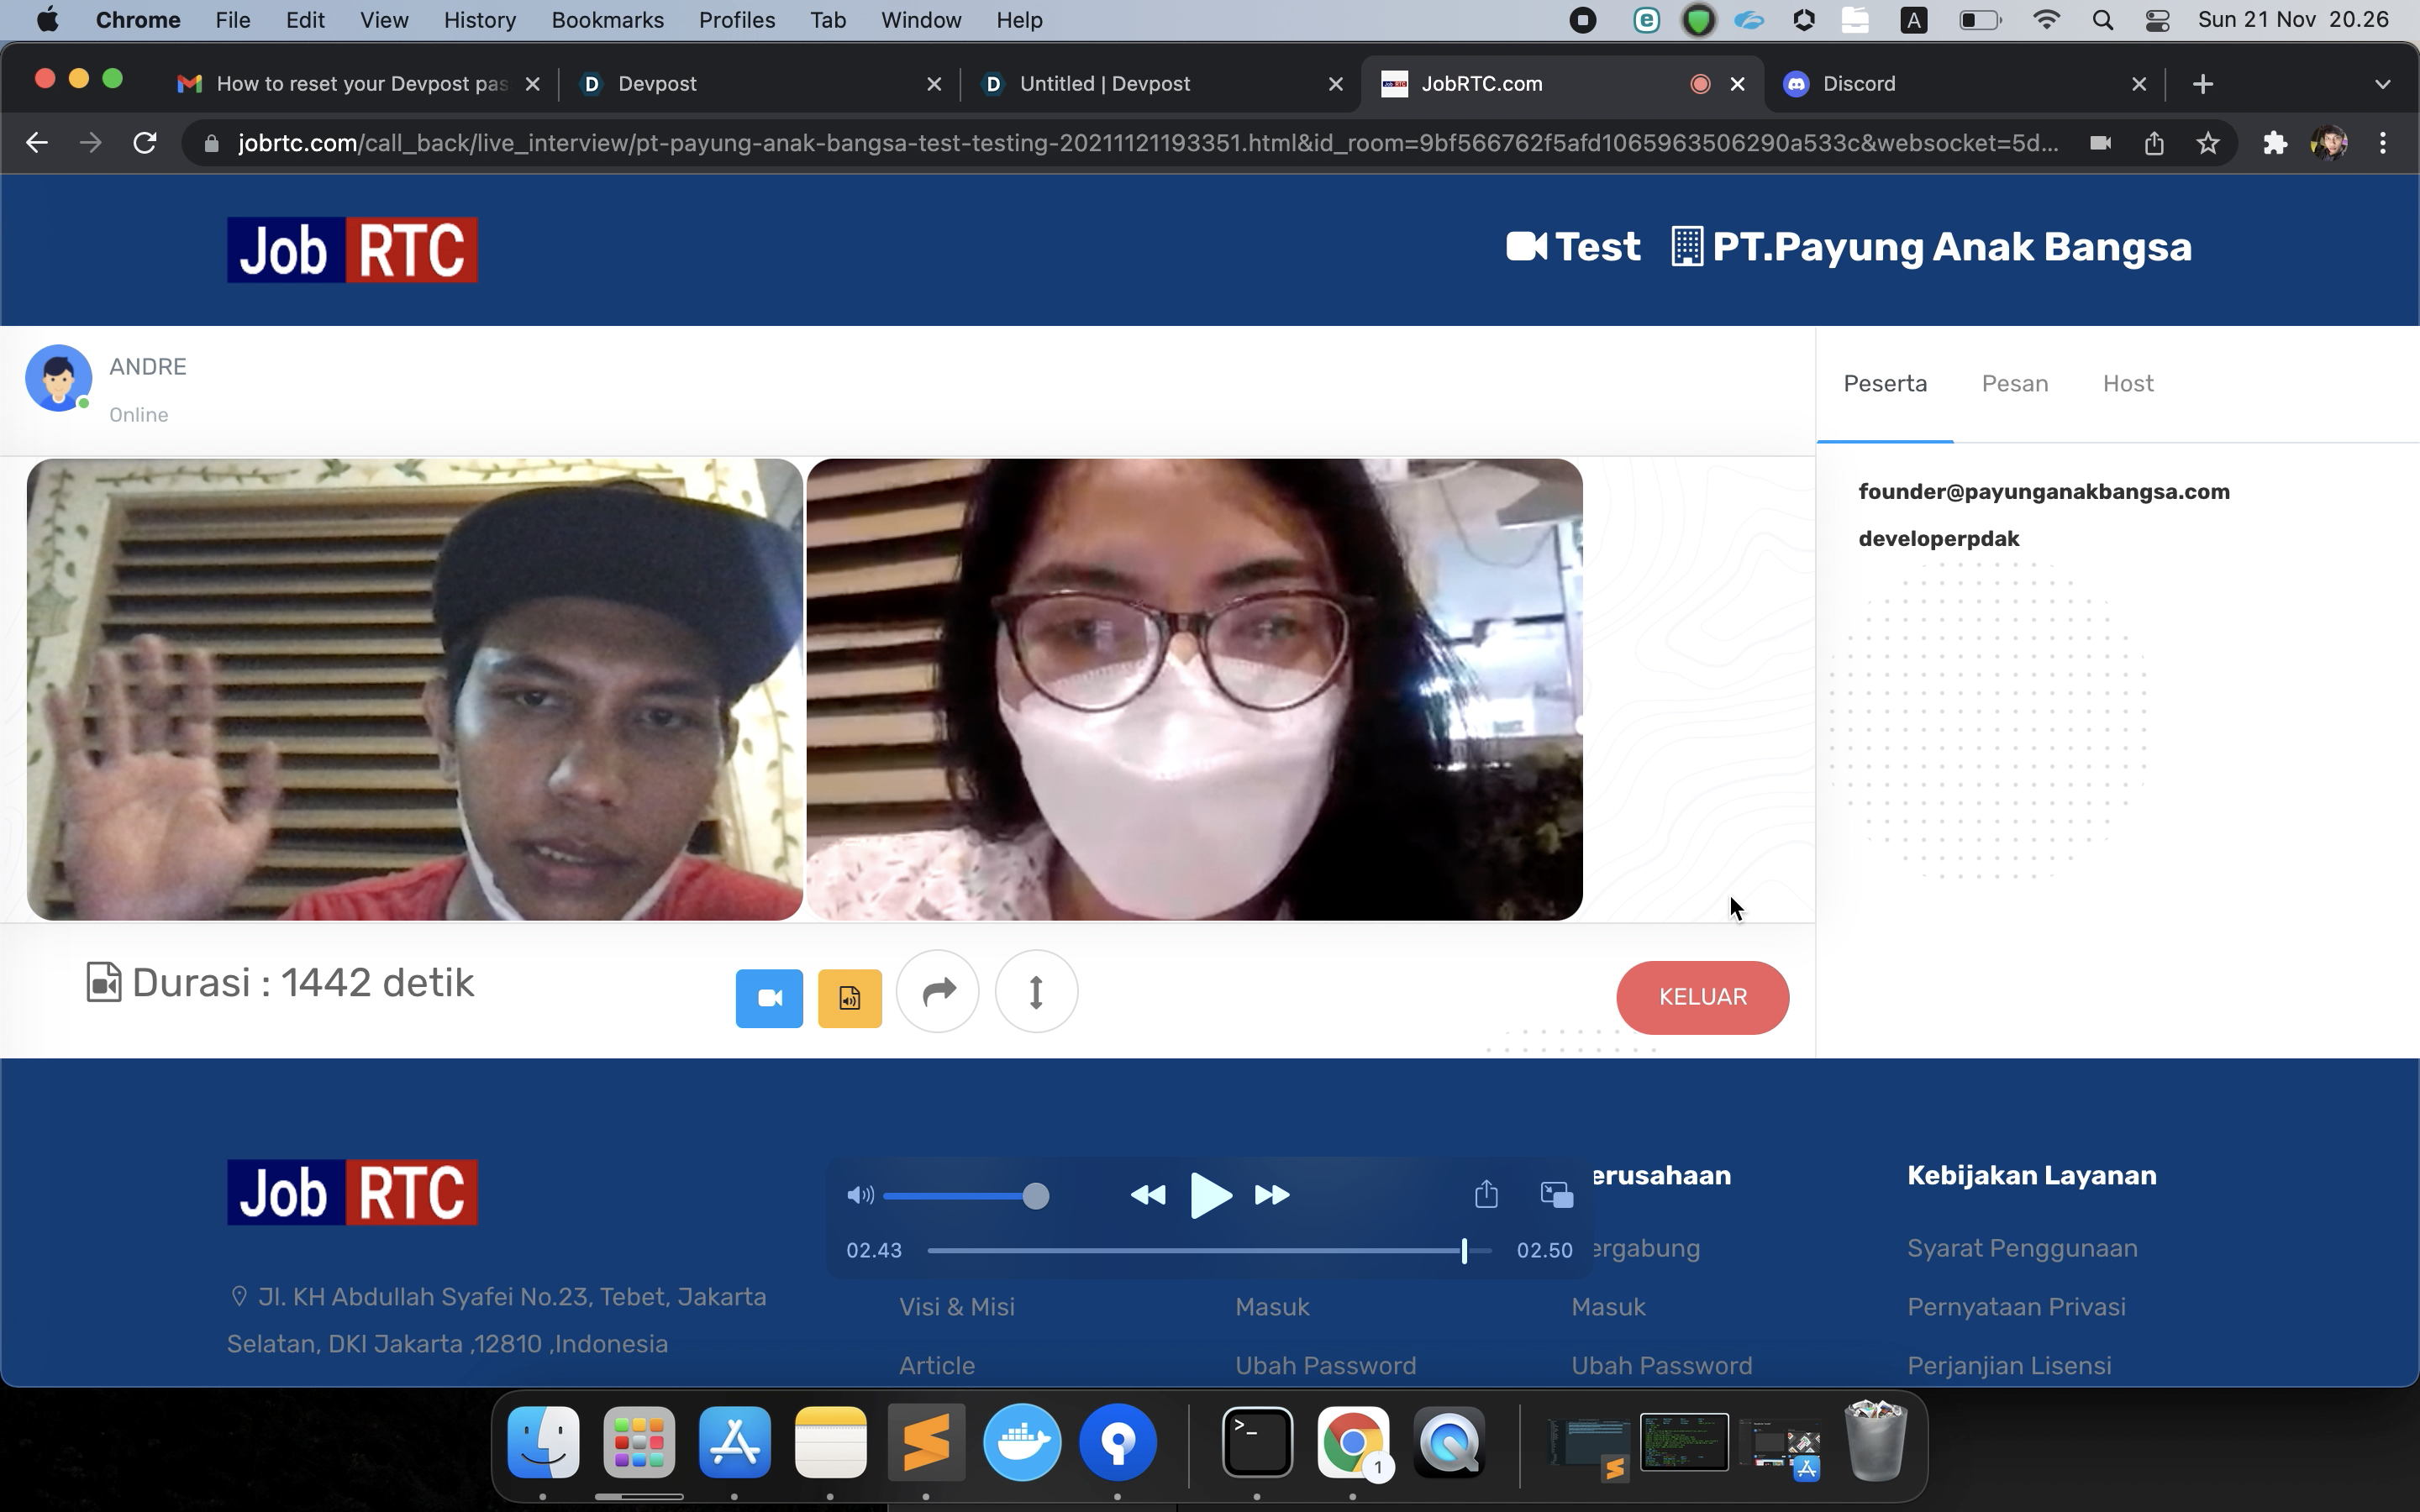Open Chrome three-dot menu
This screenshot has height=1512, width=2420.
(2383, 143)
